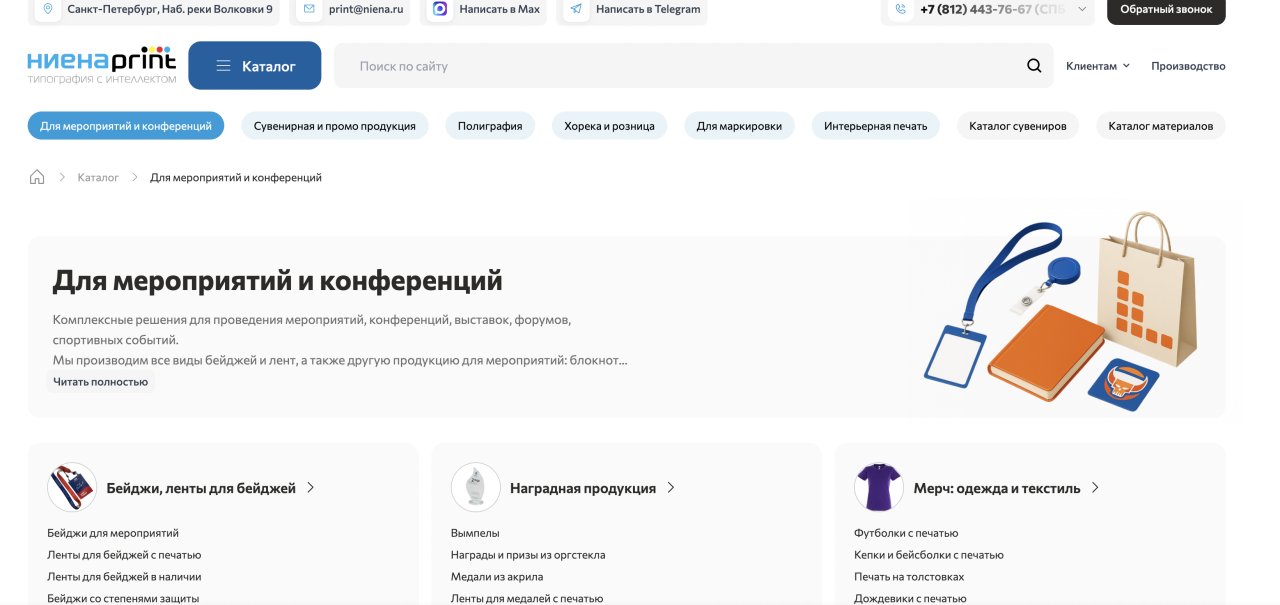Click the search magnifier icon
The width and height of the screenshot is (1280, 605).
pos(1034,66)
